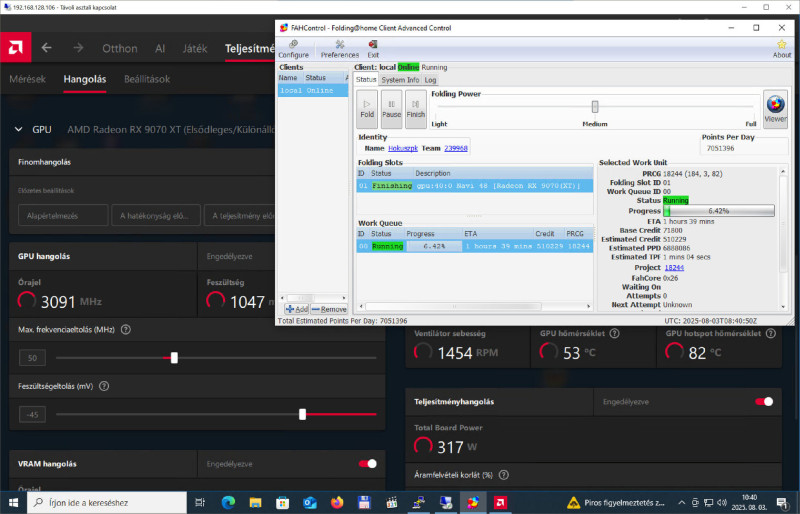Click the Folding Power slider handle
The image size is (800, 514).
point(595,106)
